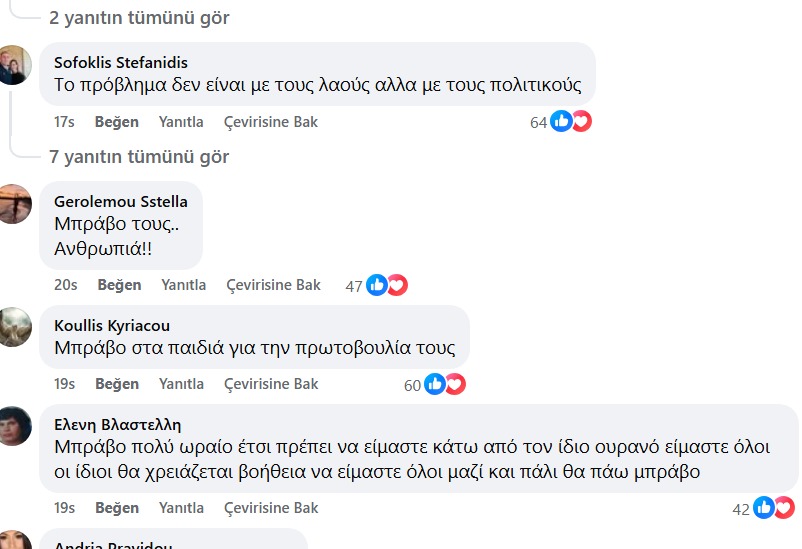Viewport: 802px width, 549px height.
Task: Click the 20s timestamp on Gerolemou comment
Action: (x=65, y=285)
